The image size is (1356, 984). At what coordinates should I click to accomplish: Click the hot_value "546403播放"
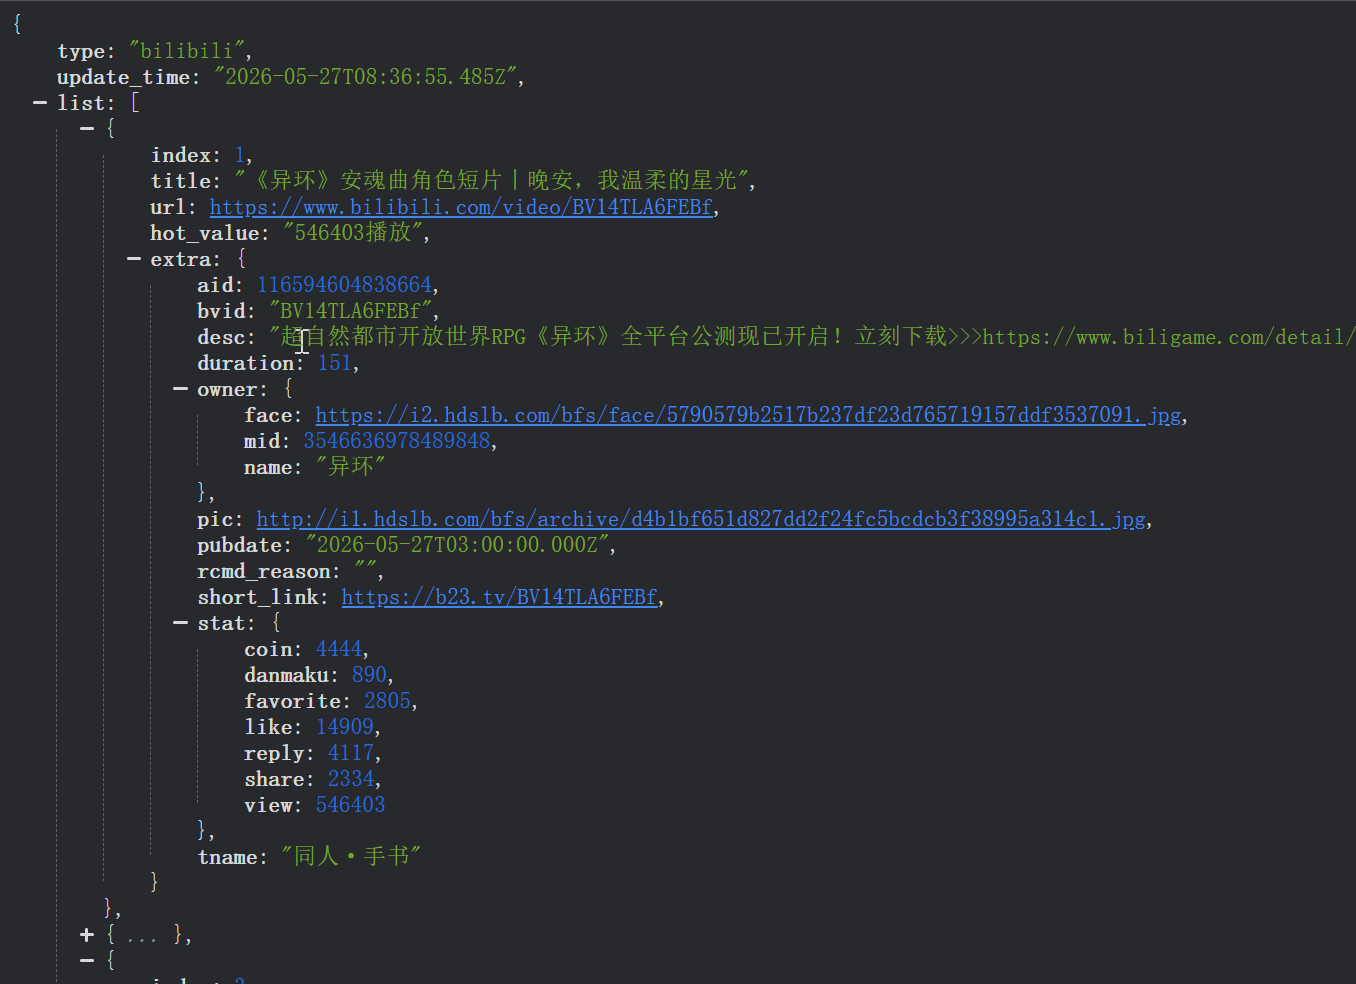353,233
